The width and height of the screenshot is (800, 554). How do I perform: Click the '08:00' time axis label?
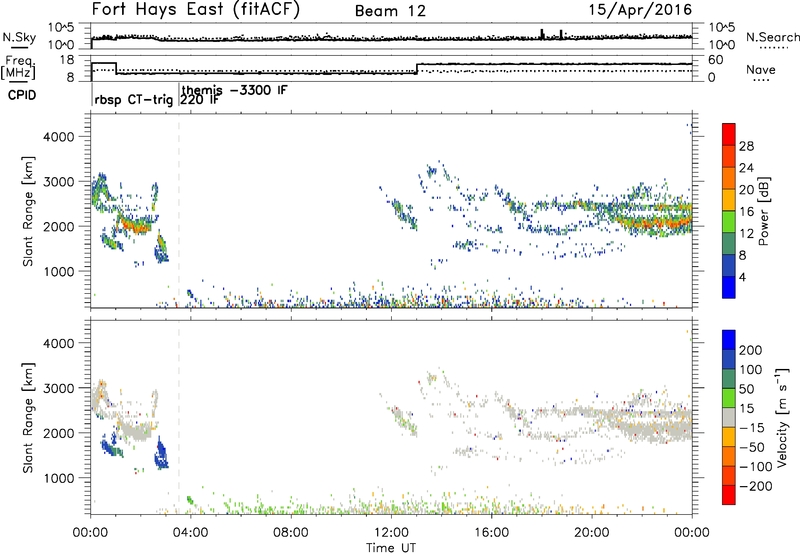290,533
